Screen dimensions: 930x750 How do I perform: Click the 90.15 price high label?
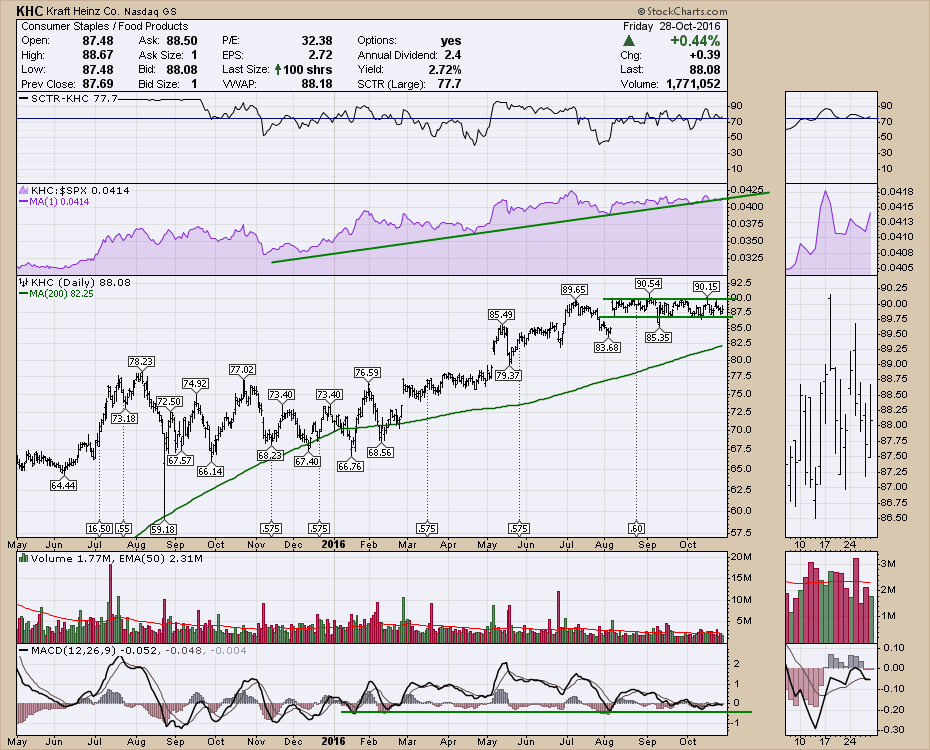click(706, 287)
